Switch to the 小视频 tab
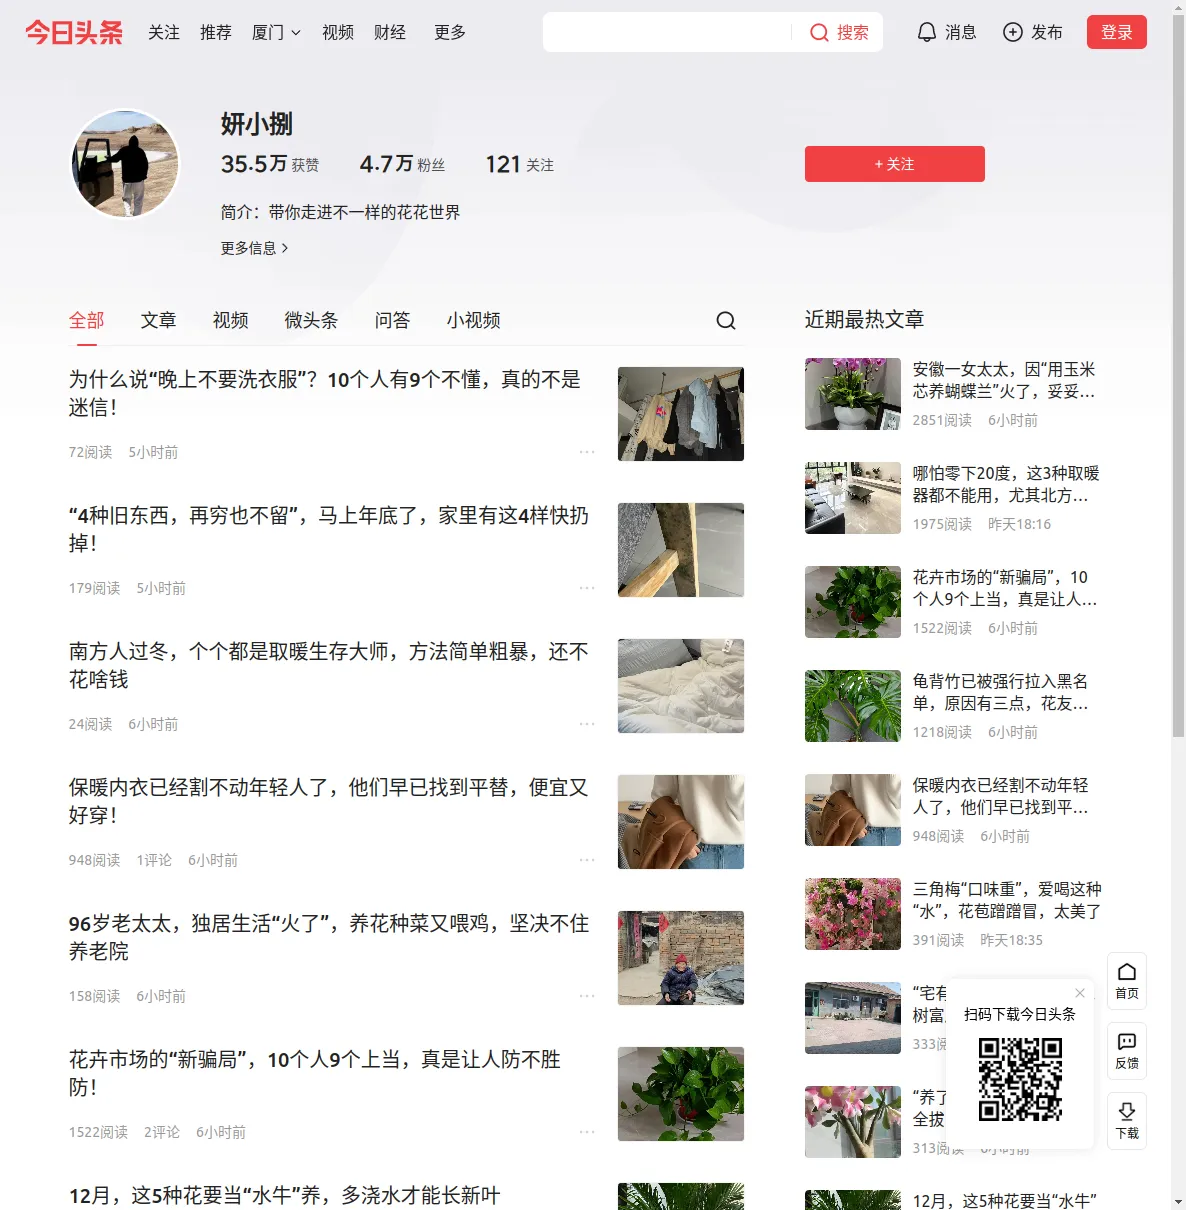 tap(474, 320)
